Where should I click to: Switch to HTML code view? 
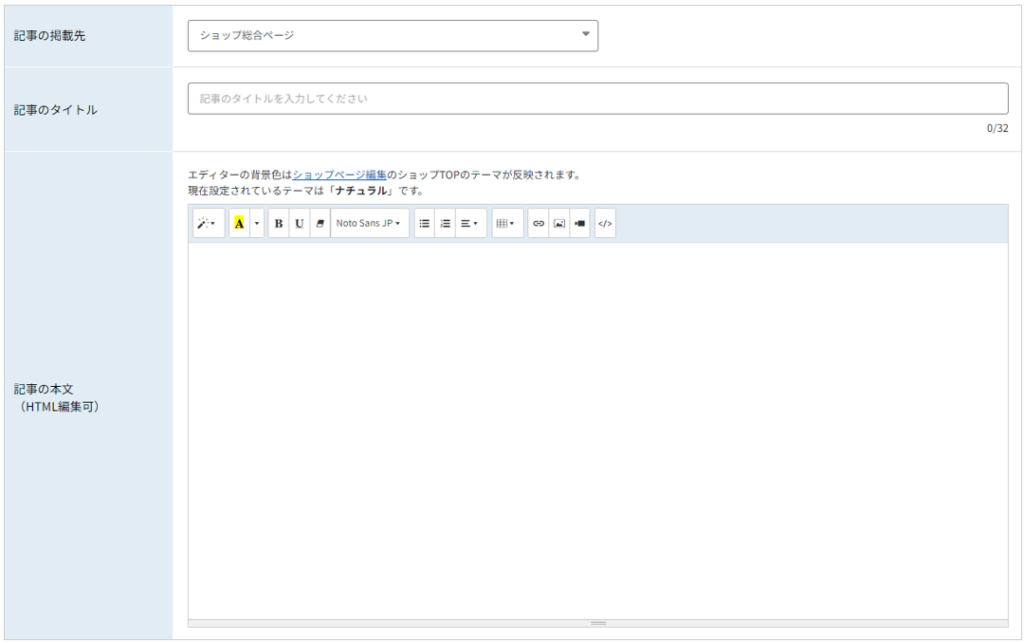point(605,223)
